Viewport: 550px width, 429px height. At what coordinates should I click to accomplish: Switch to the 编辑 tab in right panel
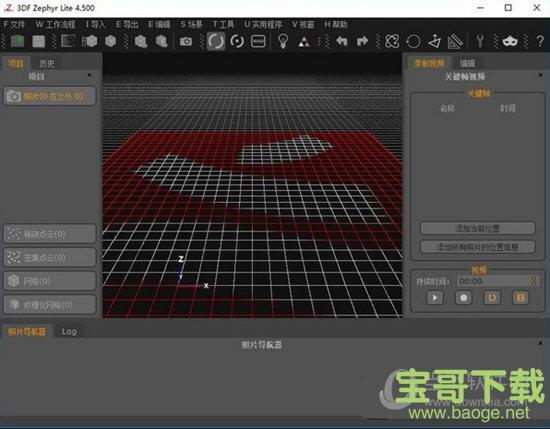tap(467, 63)
